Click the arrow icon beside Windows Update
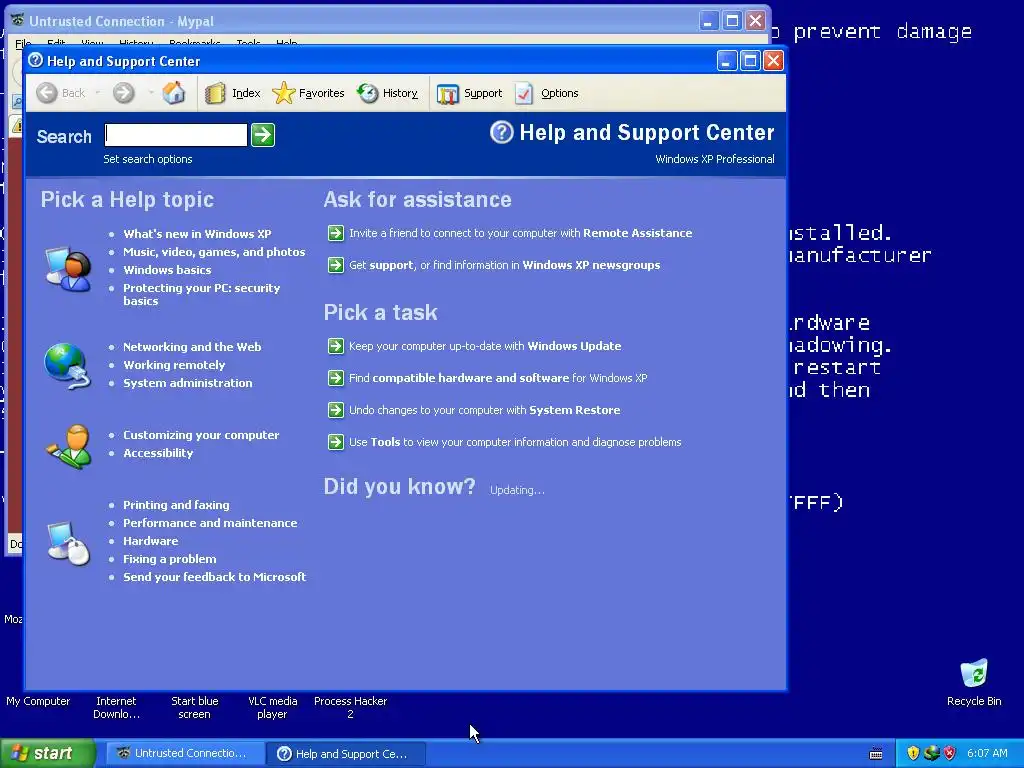This screenshot has height=768, width=1024. (x=336, y=346)
